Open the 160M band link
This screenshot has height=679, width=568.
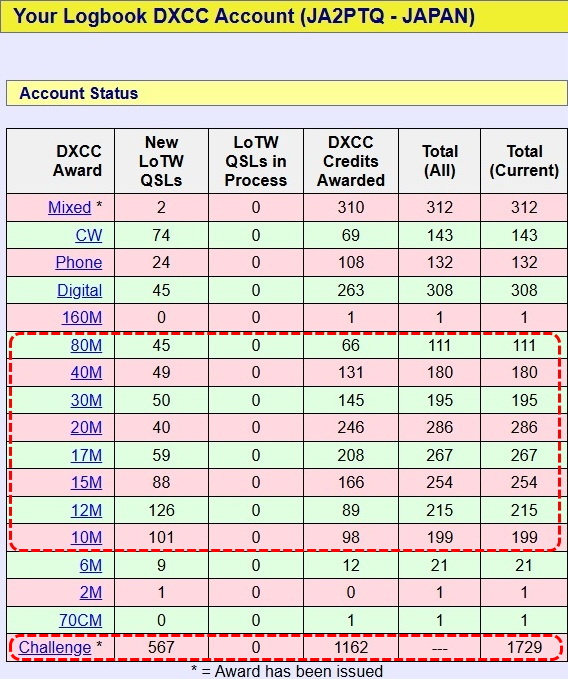(x=82, y=317)
